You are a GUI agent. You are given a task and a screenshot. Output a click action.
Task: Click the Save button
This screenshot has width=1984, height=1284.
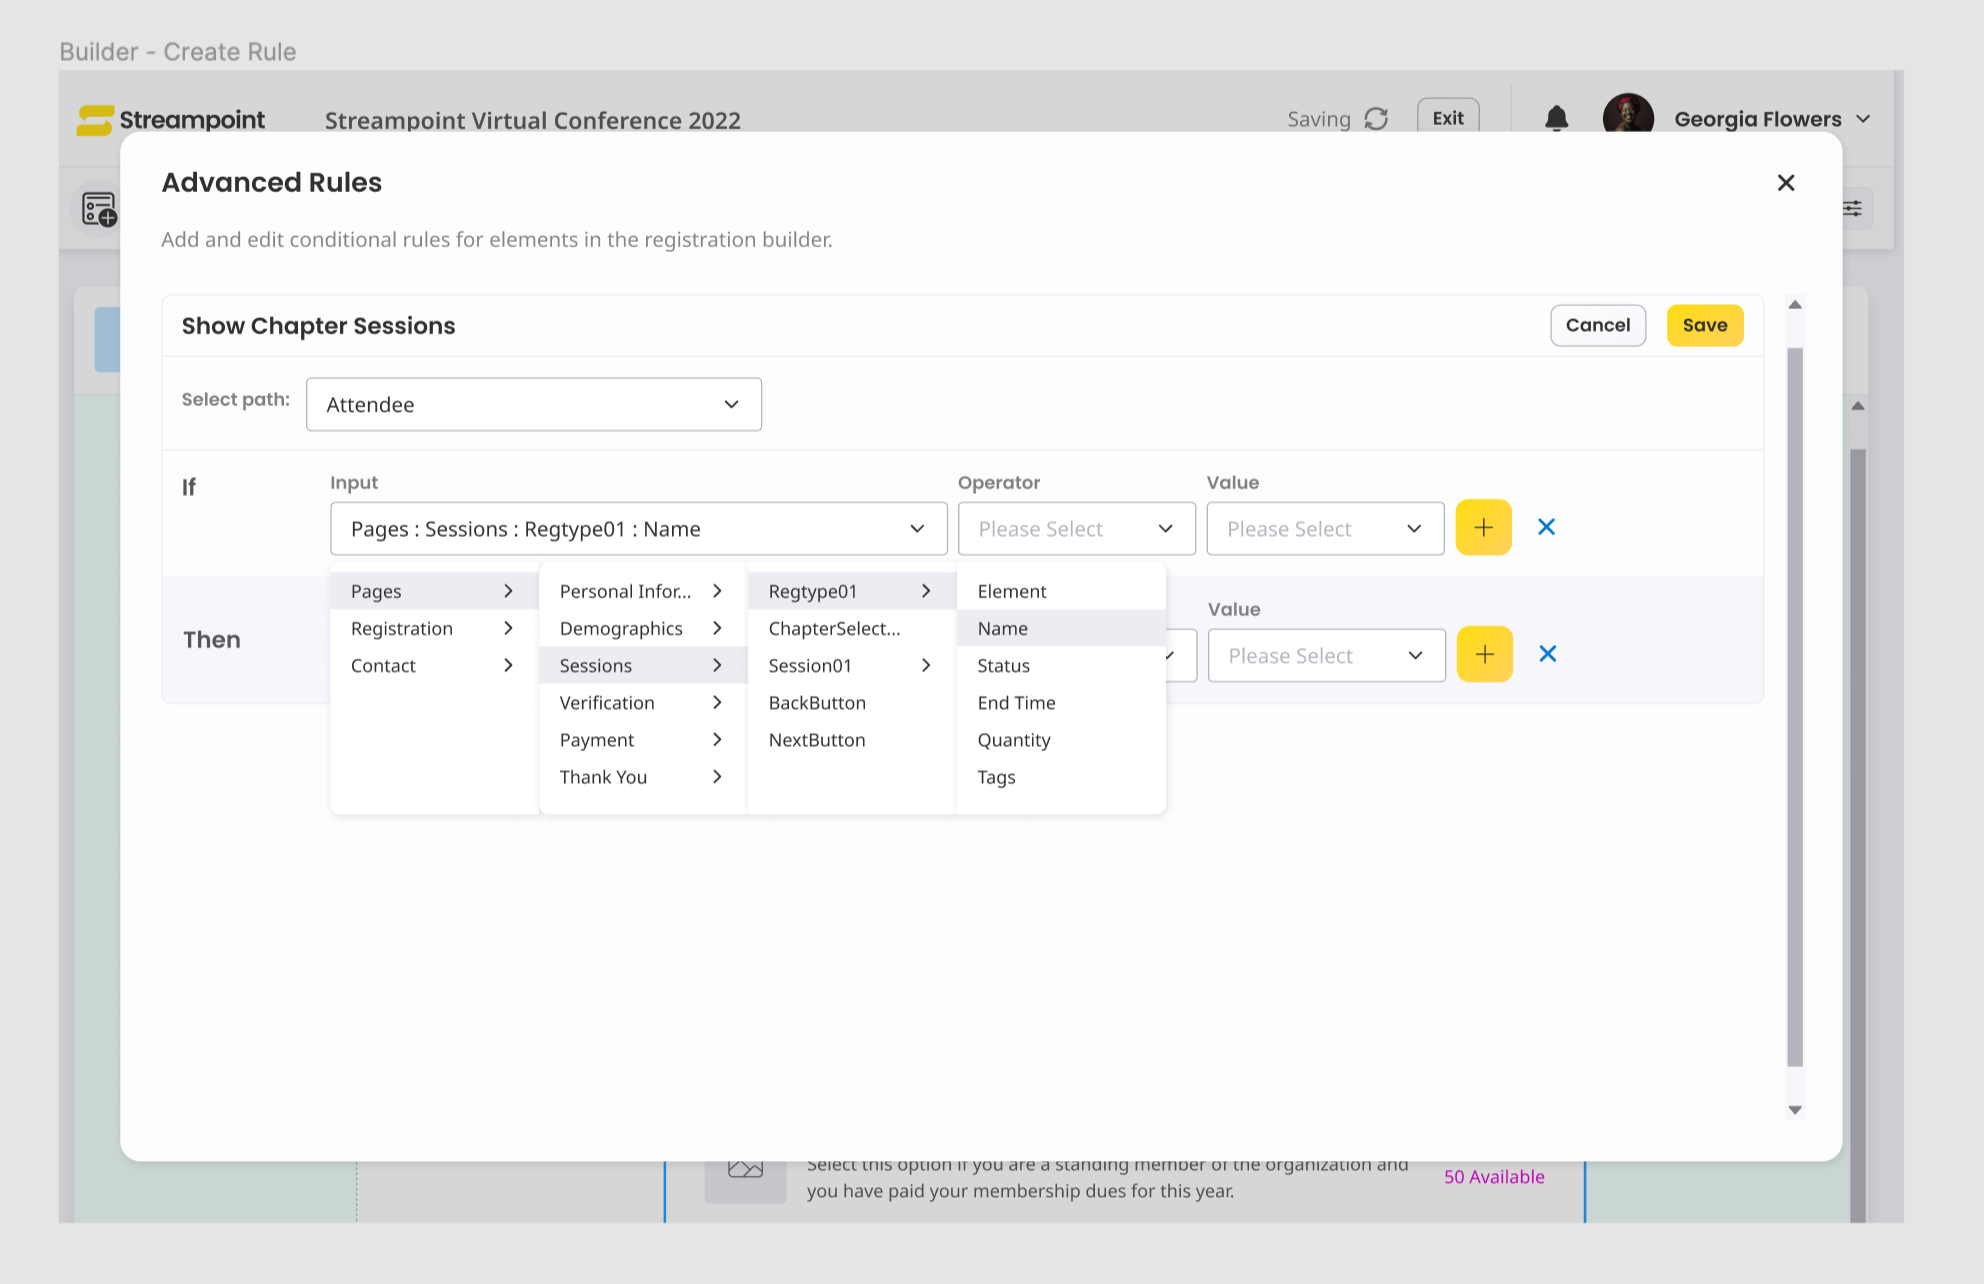(x=1704, y=325)
